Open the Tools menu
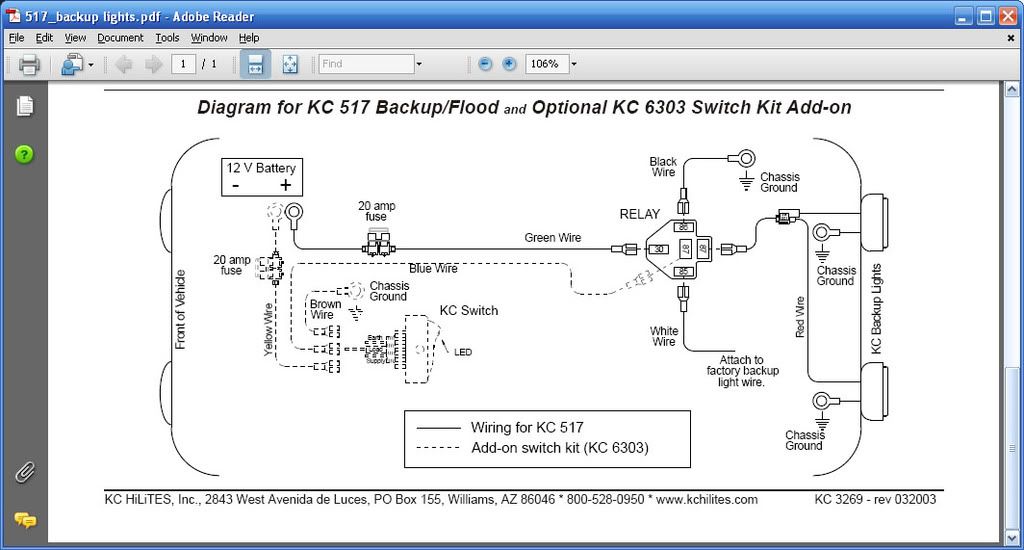 pos(167,38)
